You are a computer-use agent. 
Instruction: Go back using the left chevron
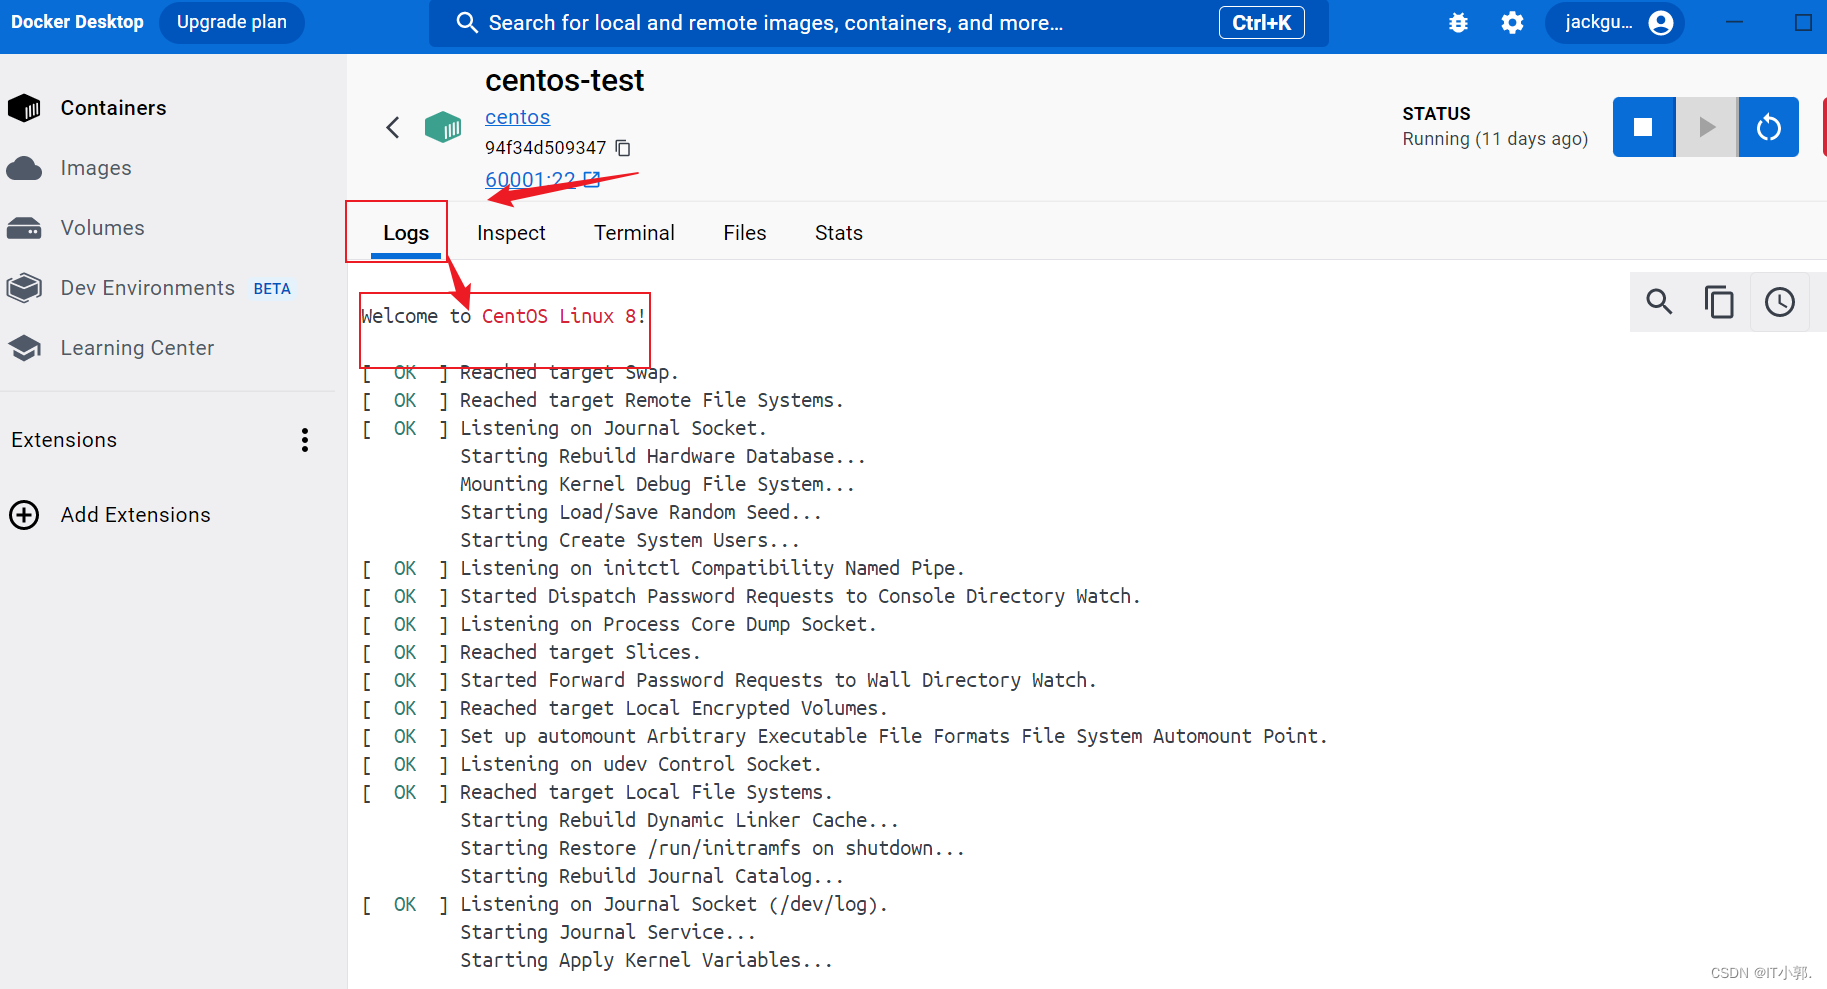(393, 127)
